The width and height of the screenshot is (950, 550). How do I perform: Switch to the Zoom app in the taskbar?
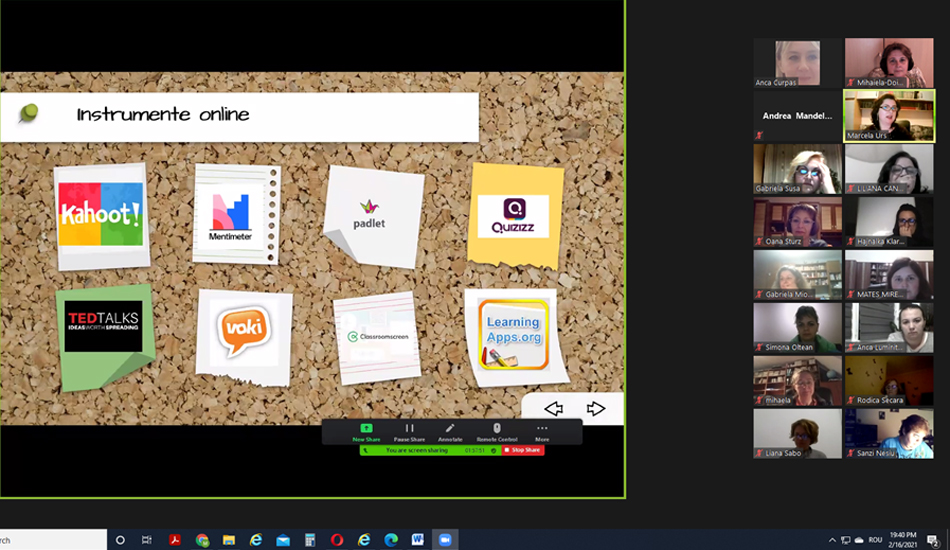tap(445, 540)
